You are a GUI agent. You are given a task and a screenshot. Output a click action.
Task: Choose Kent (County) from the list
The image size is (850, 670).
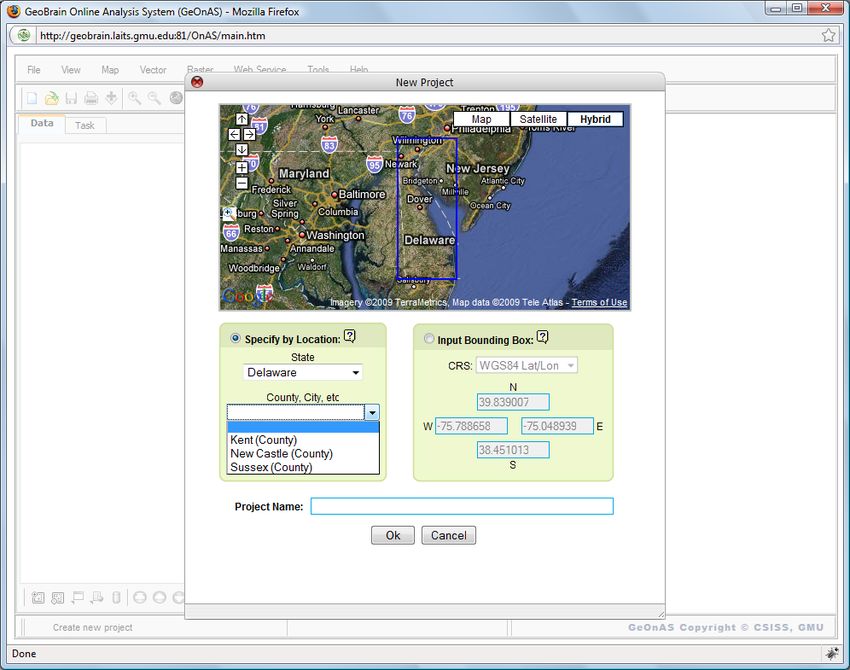click(303, 440)
